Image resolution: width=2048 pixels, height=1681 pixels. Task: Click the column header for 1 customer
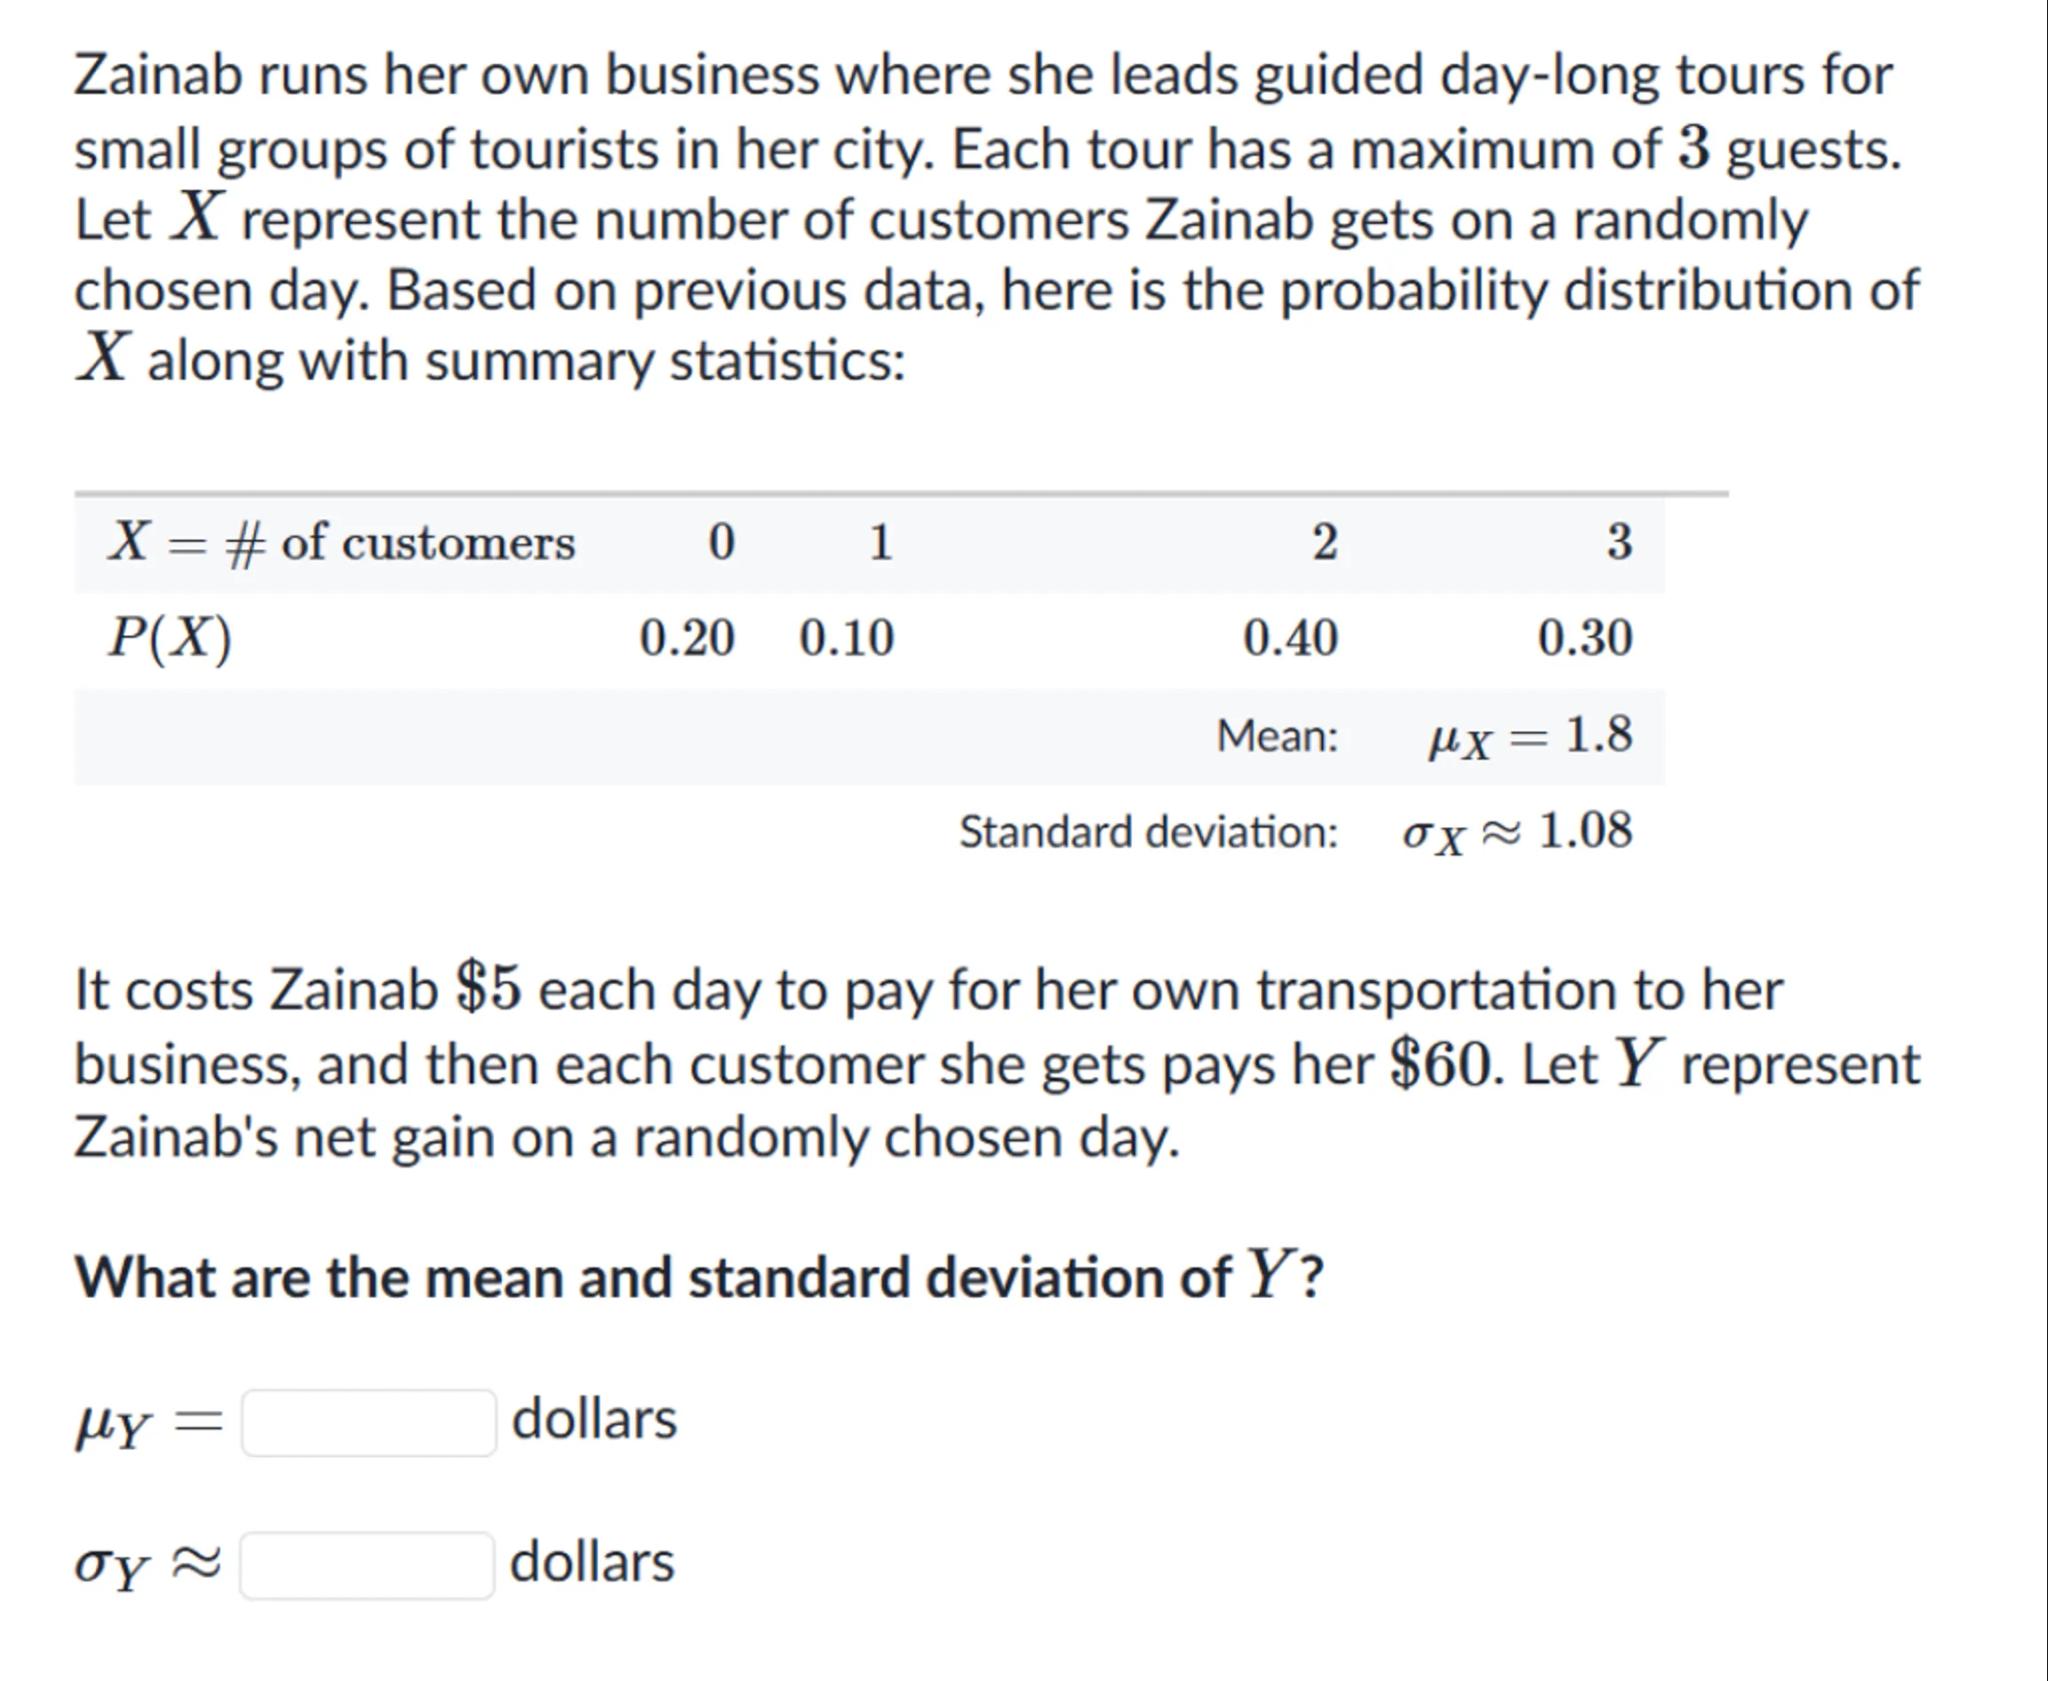tap(880, 543)
